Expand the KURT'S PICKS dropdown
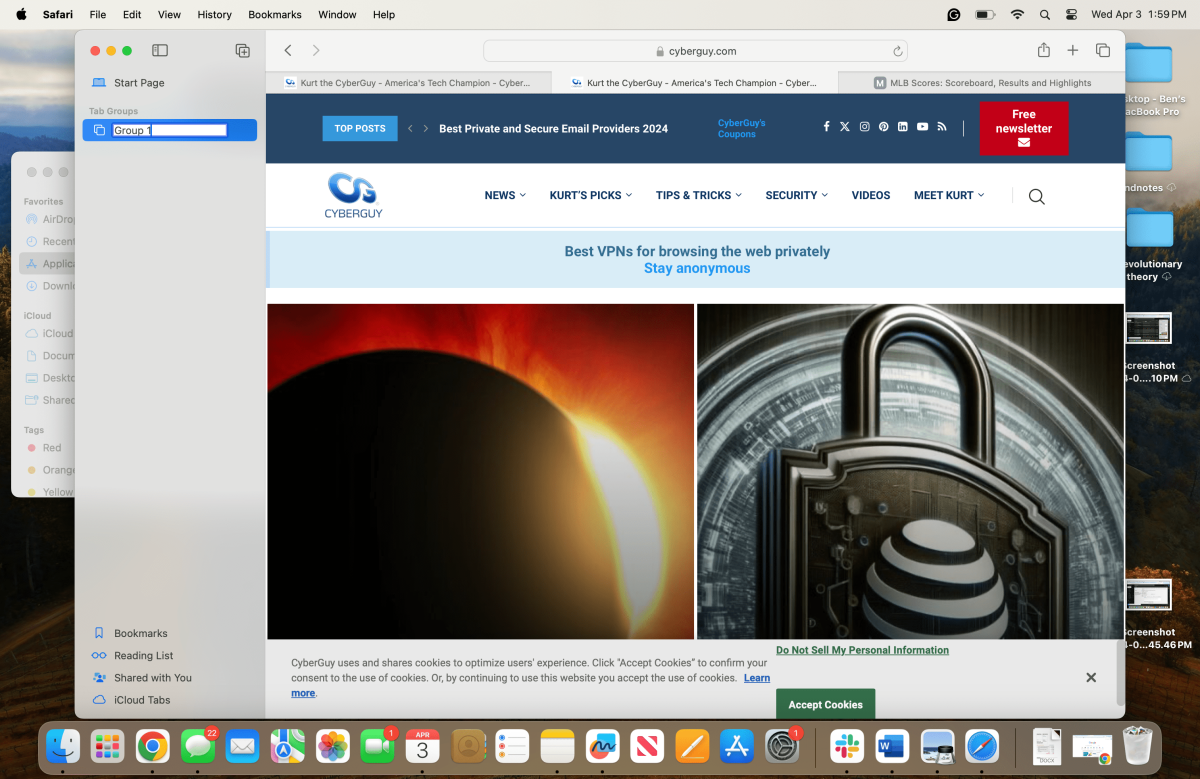The height and width of the screenshot is (779, 1200). click(x=590, y=195)
